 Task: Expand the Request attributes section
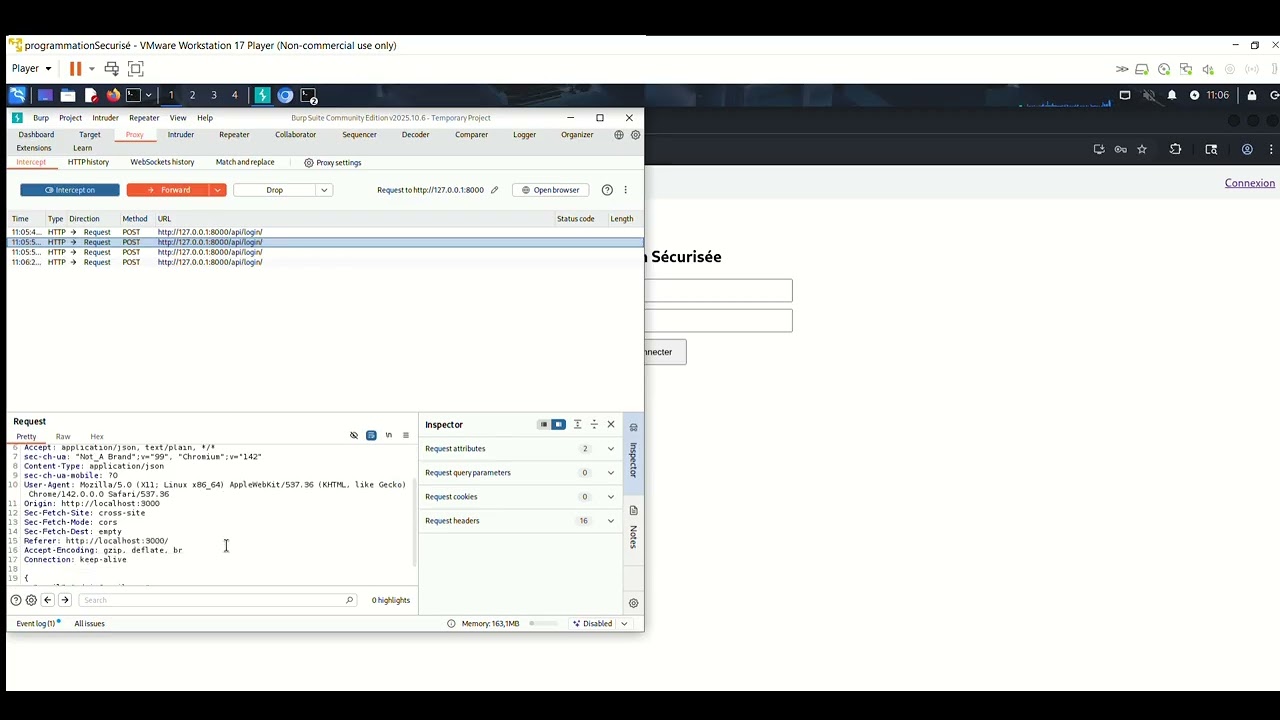[520, 449]
